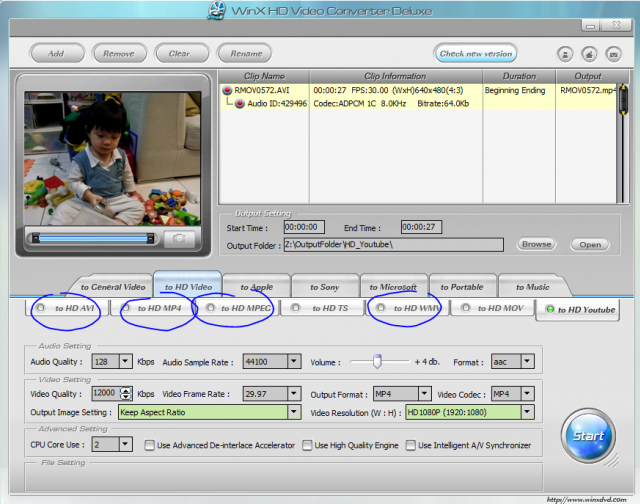
Task: Click the user/register icon in the top right
Action: (x=565, y=54)
